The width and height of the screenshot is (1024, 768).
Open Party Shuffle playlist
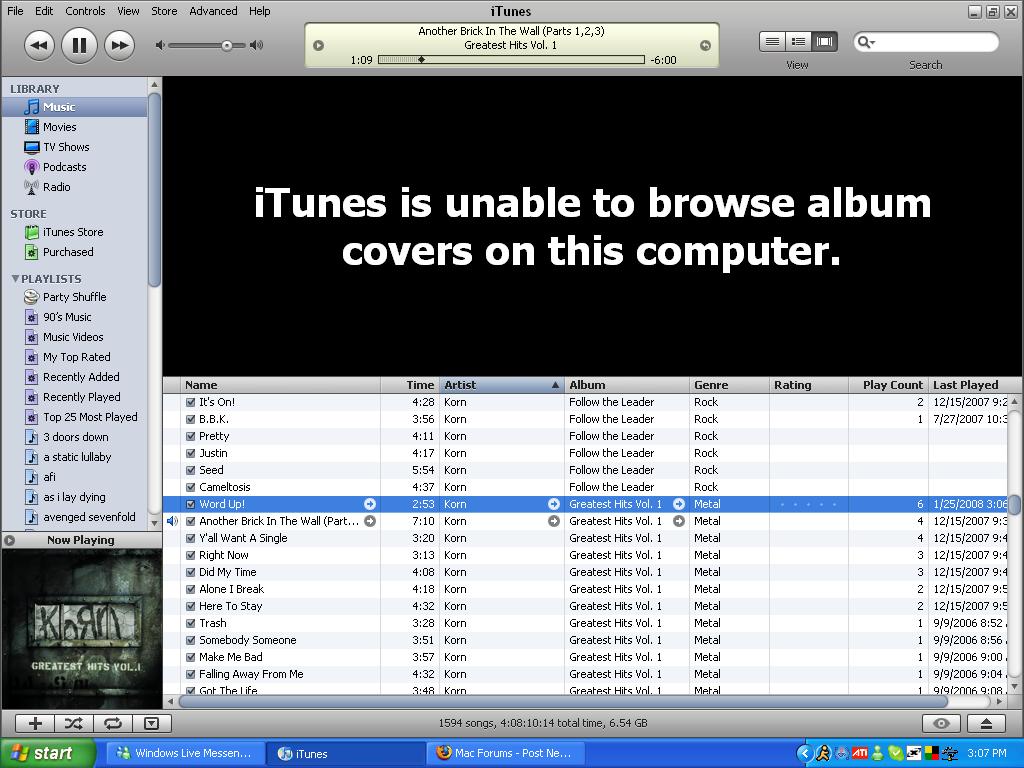tap(74, 296)
